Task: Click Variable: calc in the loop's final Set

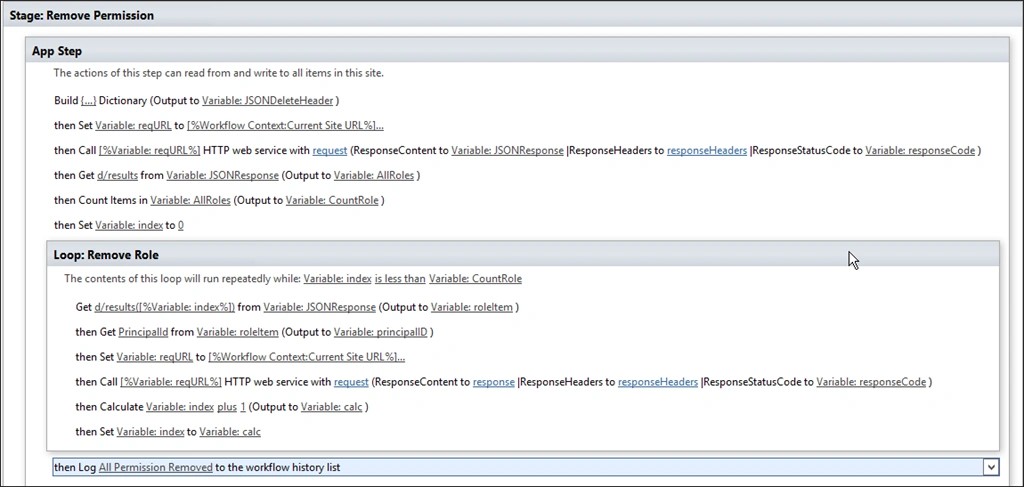Action: (230, 432)
